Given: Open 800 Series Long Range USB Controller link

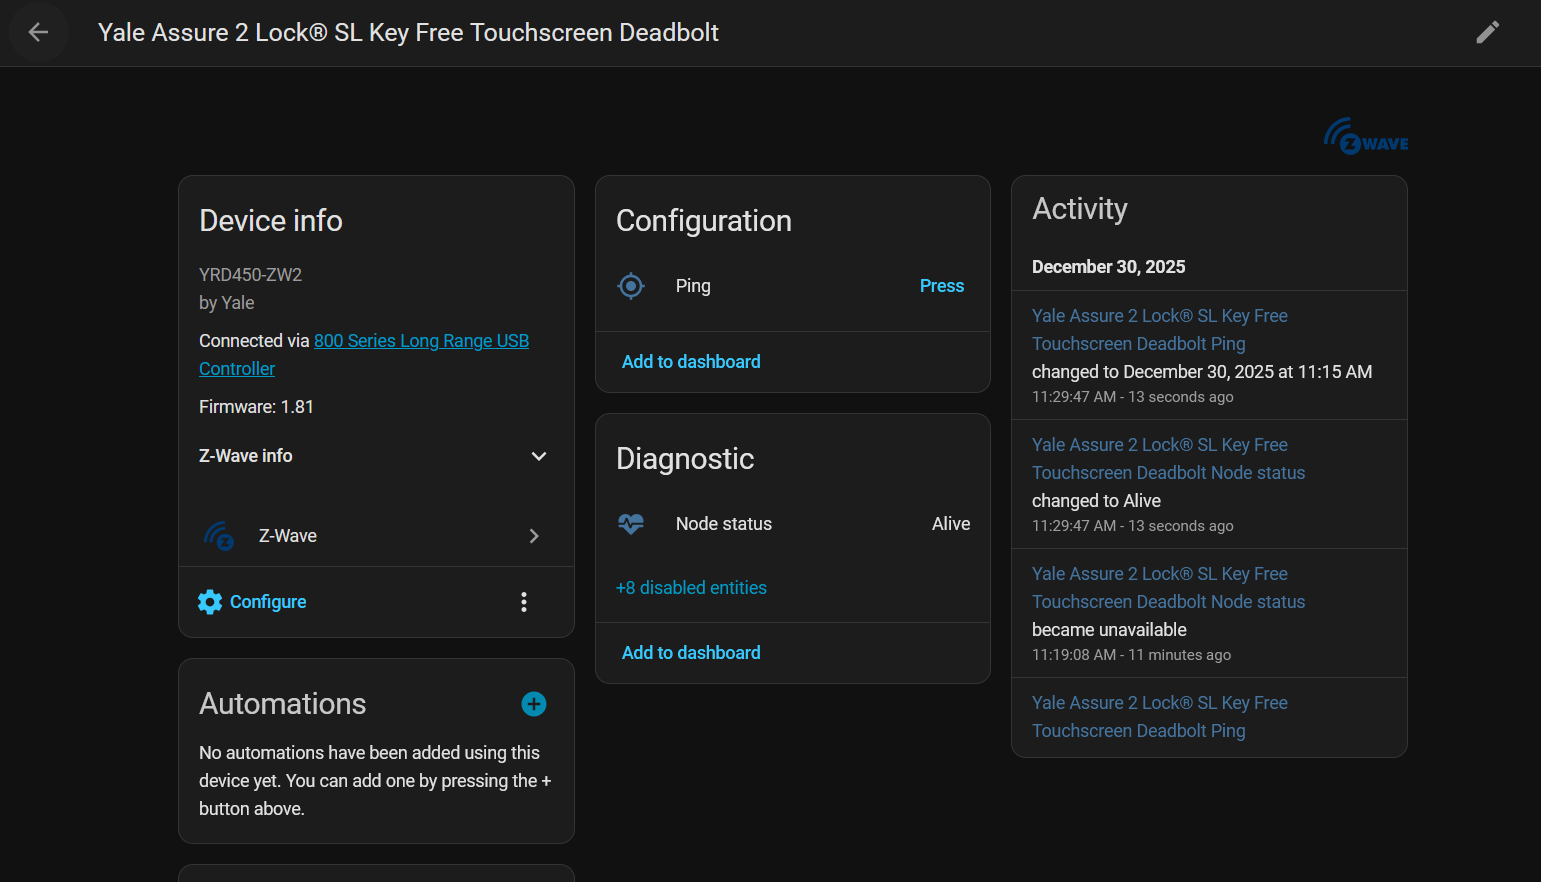Looking at the screenshot, I should (420, 341).
